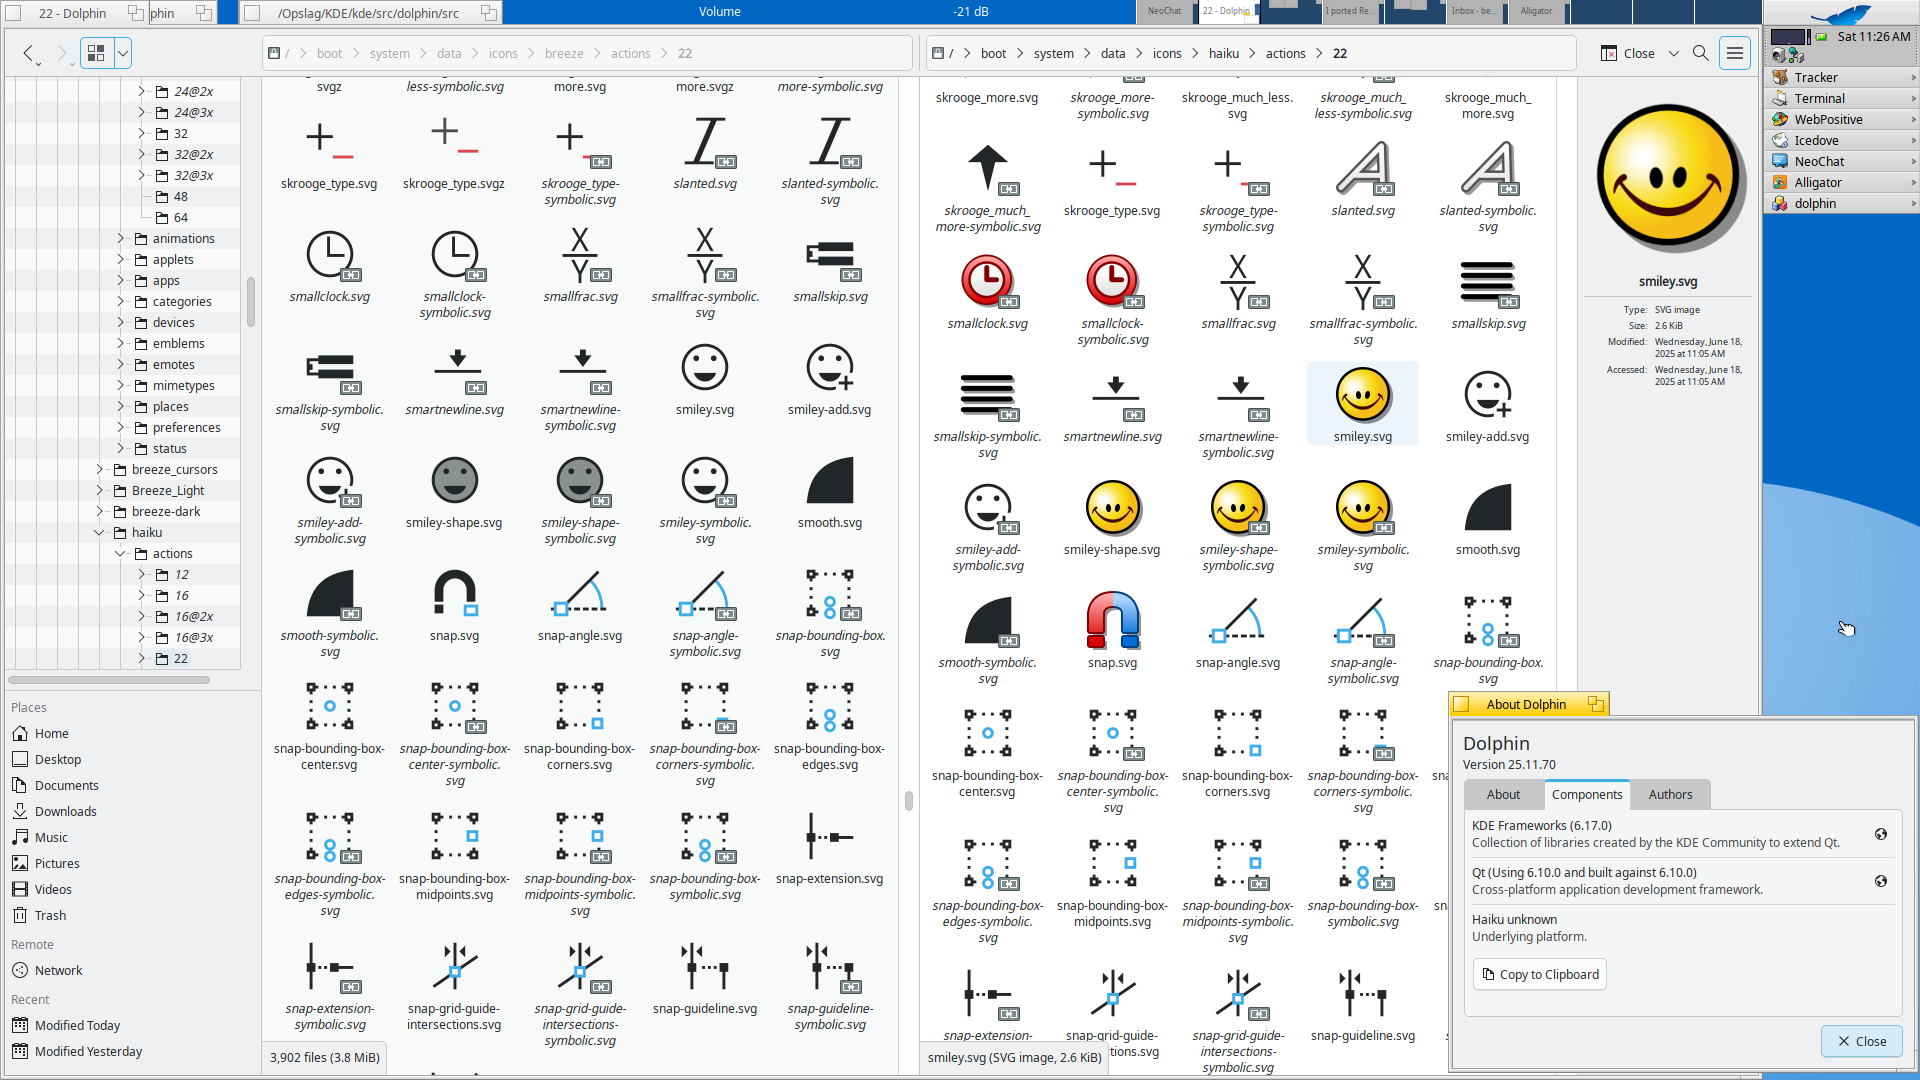The image size is (1920, 1080).
Task: Switch to the Authors tab
Action: tap(1670, 794)
